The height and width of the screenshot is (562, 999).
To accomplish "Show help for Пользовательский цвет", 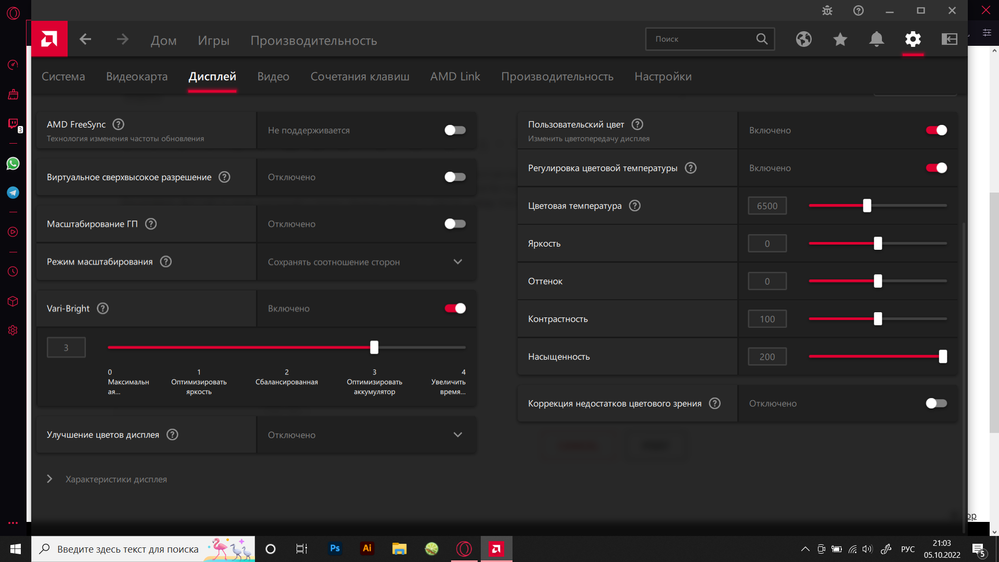I will (637, 124).
